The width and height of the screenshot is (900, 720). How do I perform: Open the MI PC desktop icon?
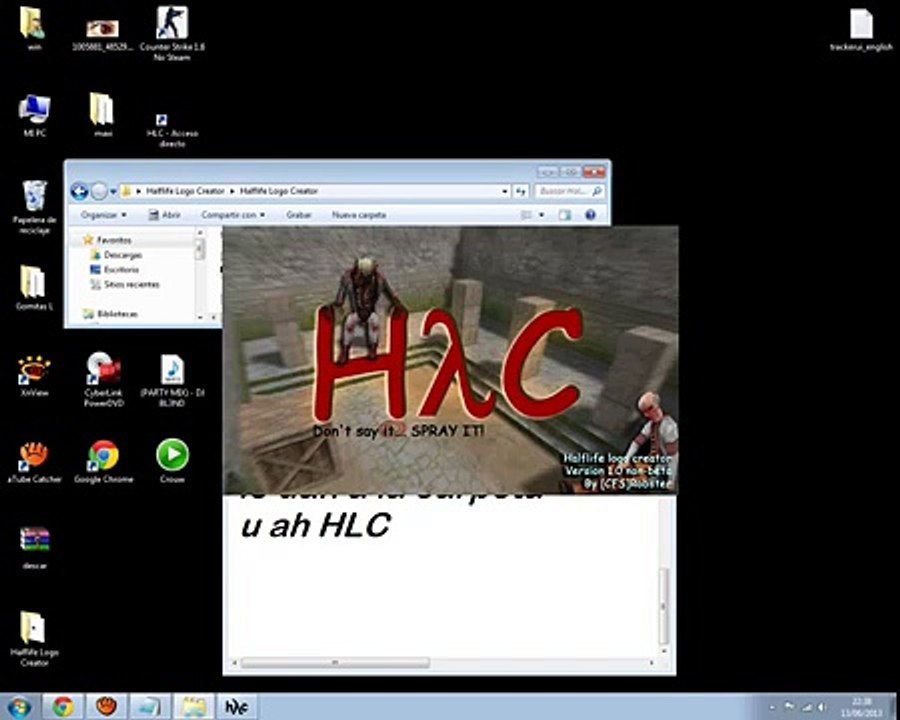coord(34,115)
